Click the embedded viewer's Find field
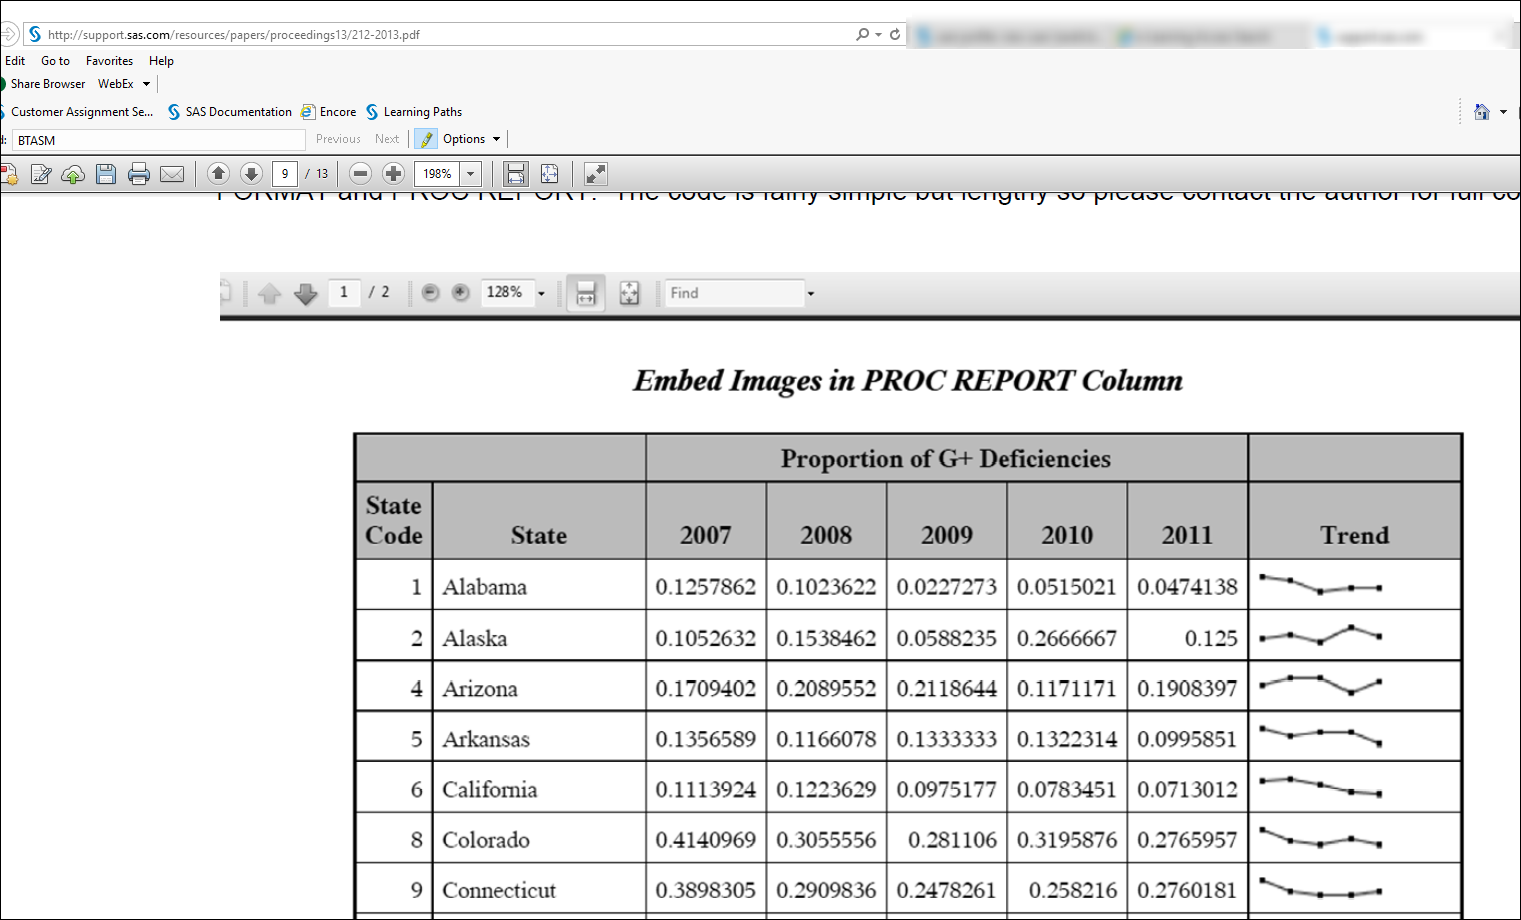The image size is (1521, 920). (x=735, y=293)
